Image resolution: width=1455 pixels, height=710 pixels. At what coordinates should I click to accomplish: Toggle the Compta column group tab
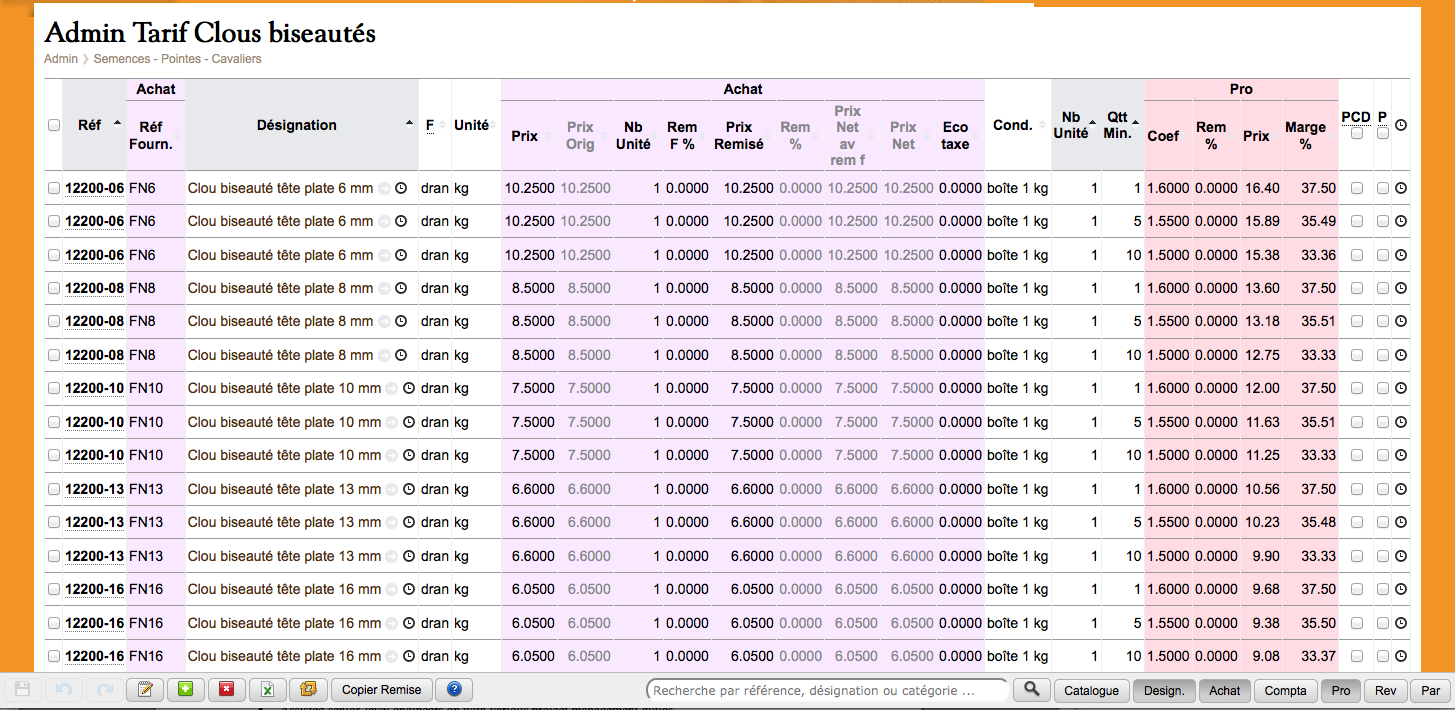click(1286, 690)
